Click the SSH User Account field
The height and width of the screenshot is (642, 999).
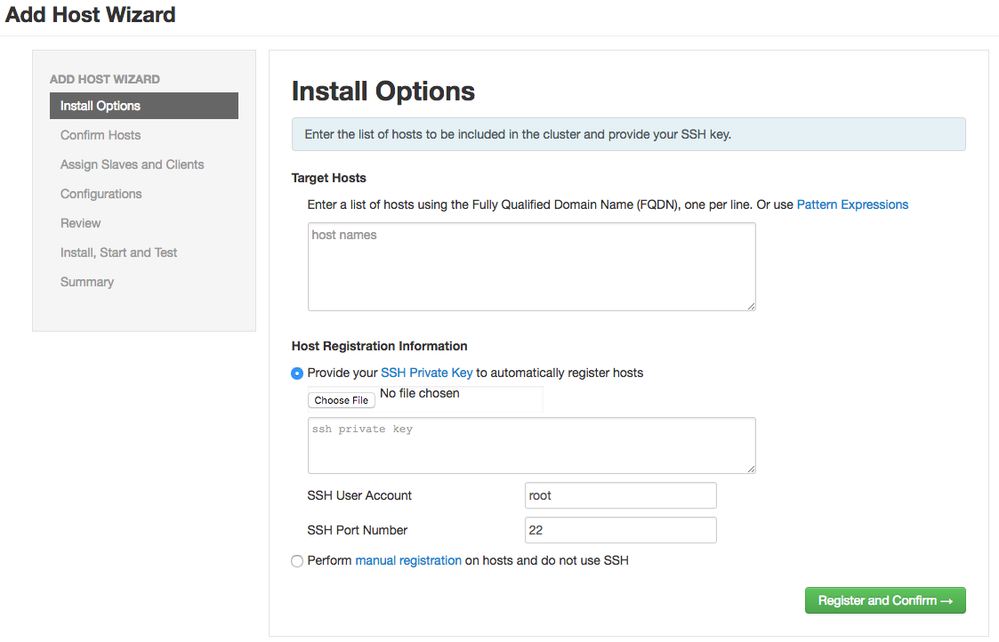620,496
